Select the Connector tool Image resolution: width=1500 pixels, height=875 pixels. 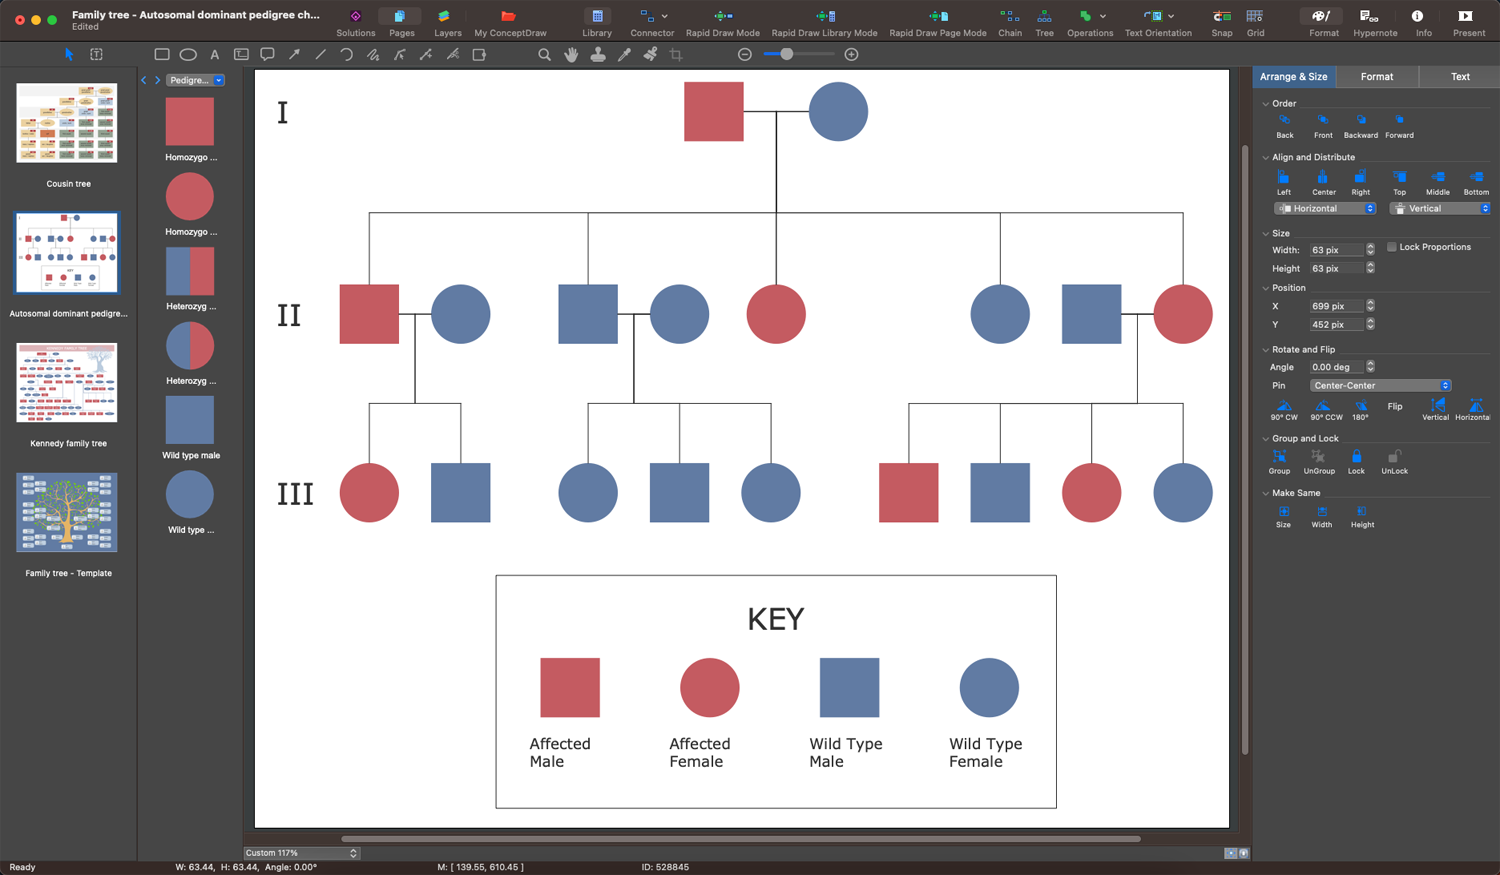click(652, 23)
